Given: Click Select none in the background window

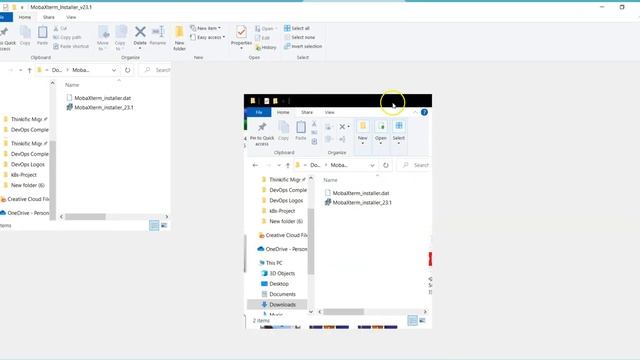Looking at the screenshot, I should (x=299, y=37).
